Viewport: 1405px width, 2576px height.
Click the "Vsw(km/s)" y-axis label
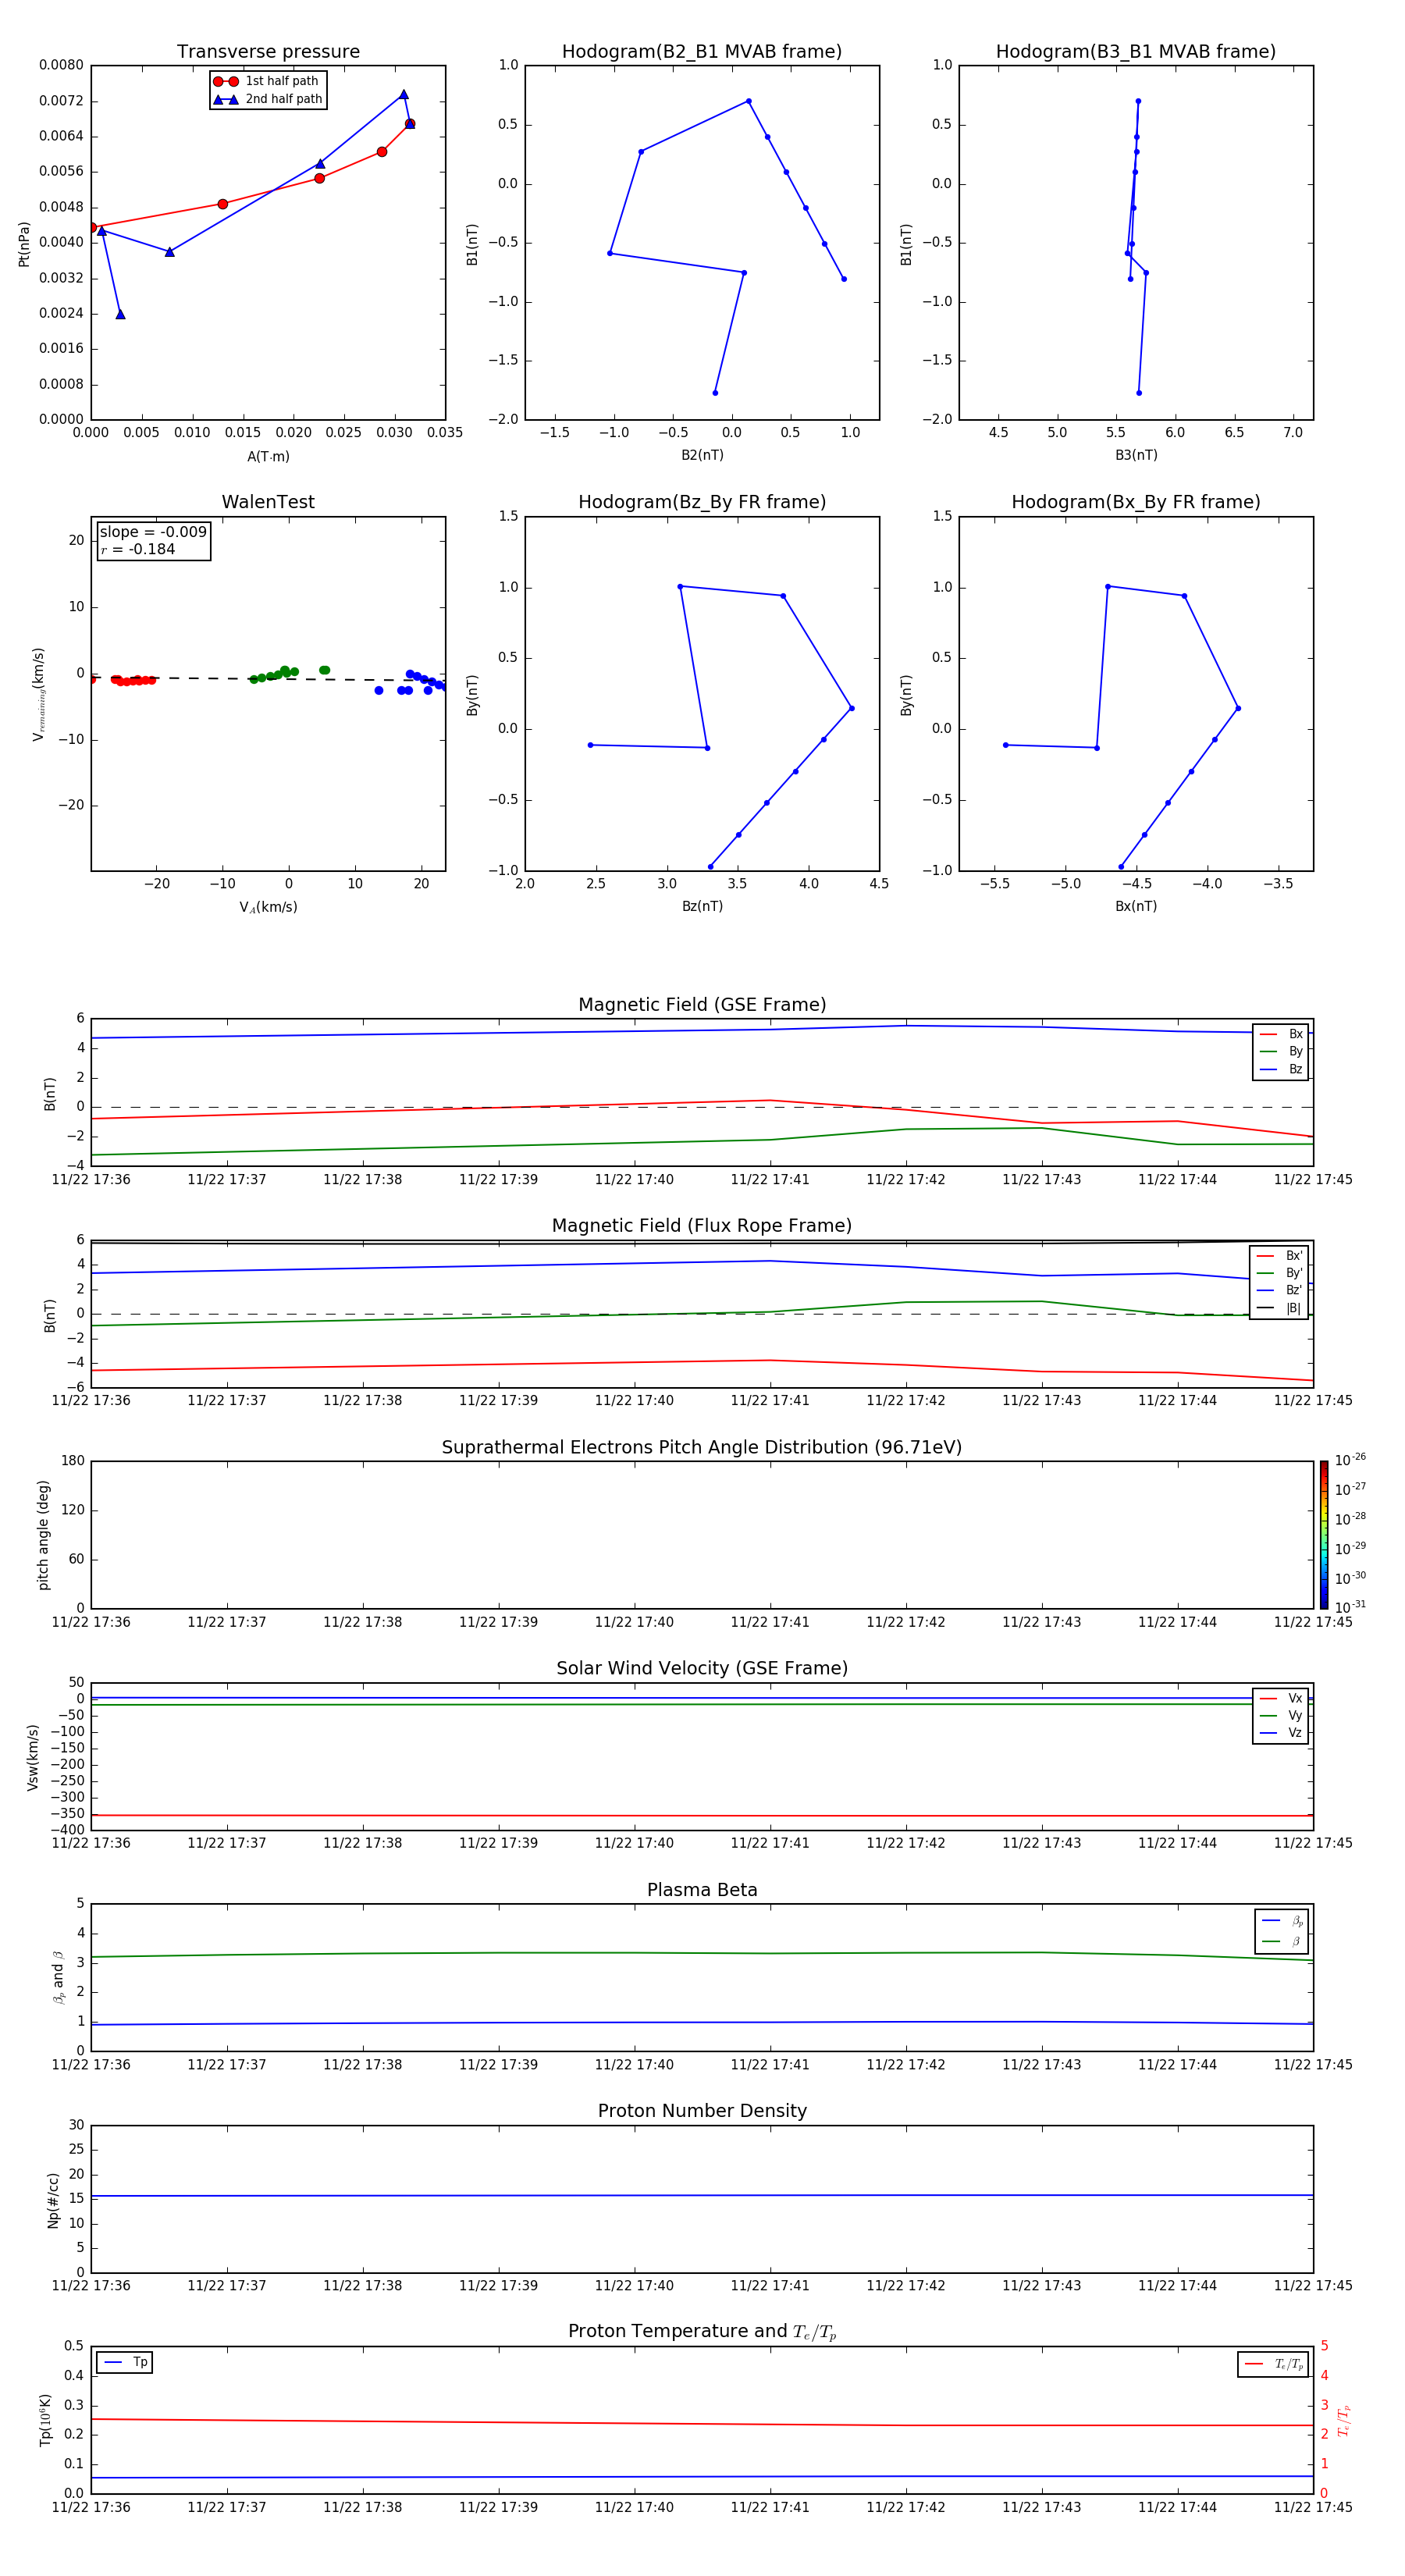point(33,1757)
